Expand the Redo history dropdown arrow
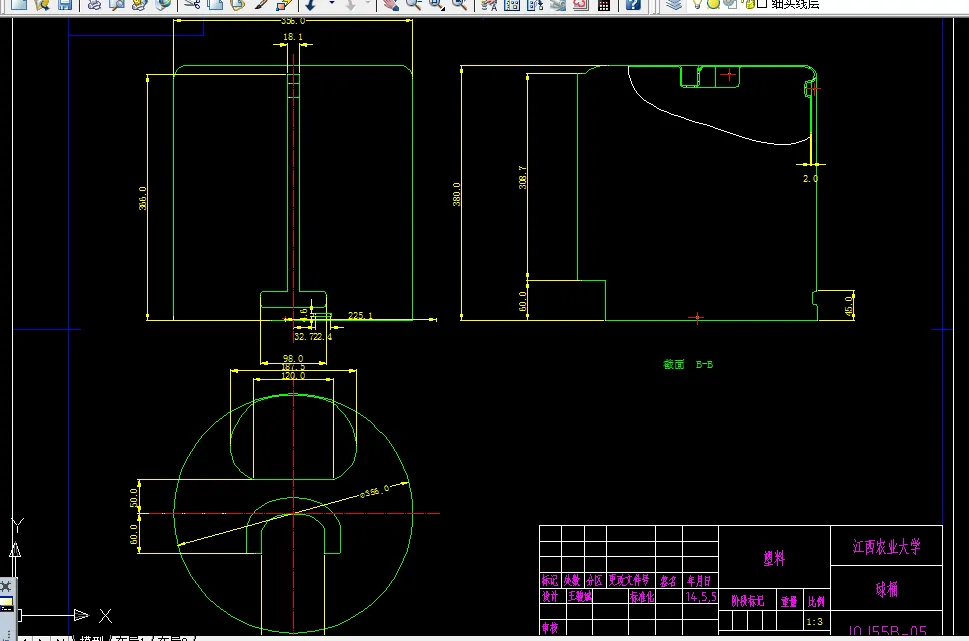 tap(368, 4)
